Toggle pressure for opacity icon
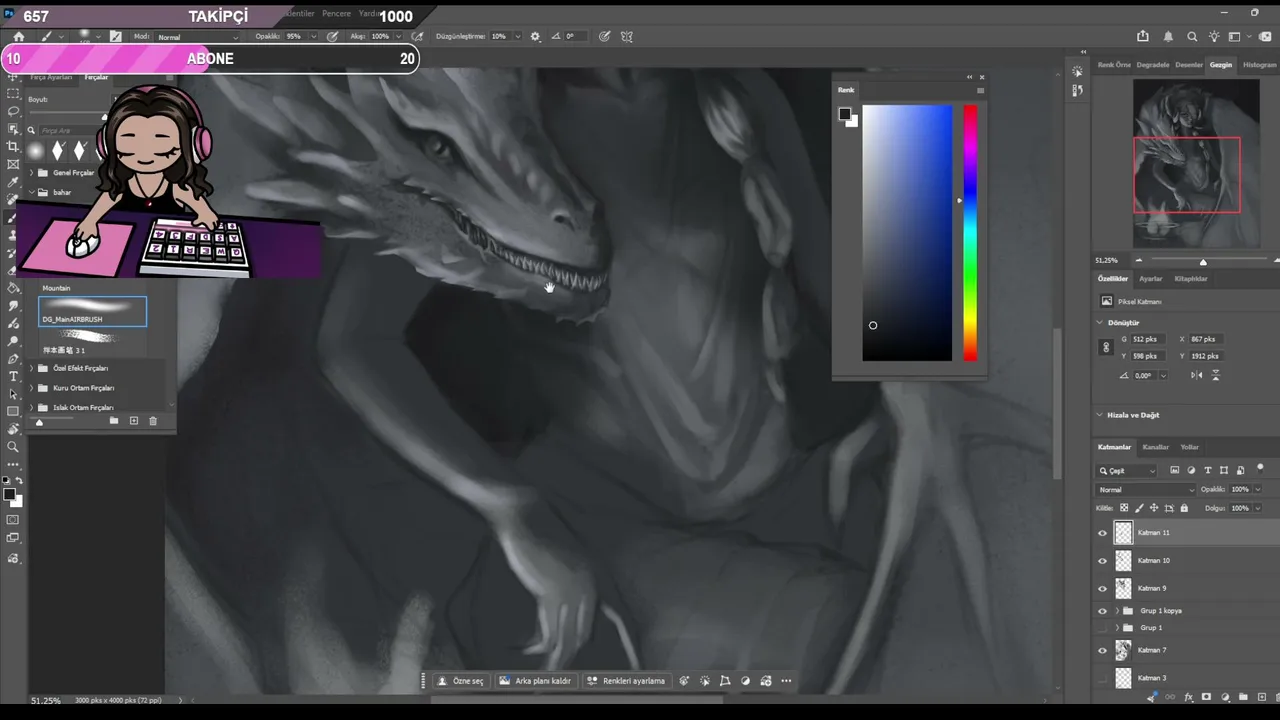 click(332, 36)
